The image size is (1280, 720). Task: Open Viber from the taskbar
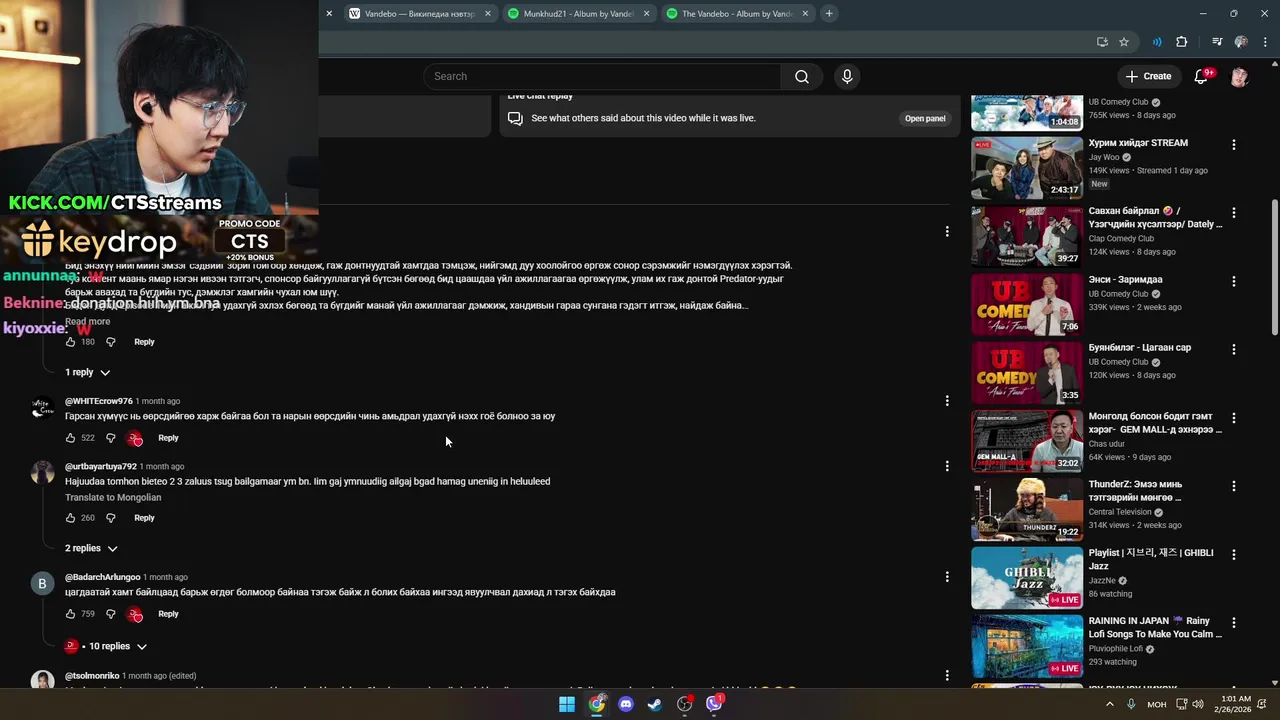coord(714,704)
